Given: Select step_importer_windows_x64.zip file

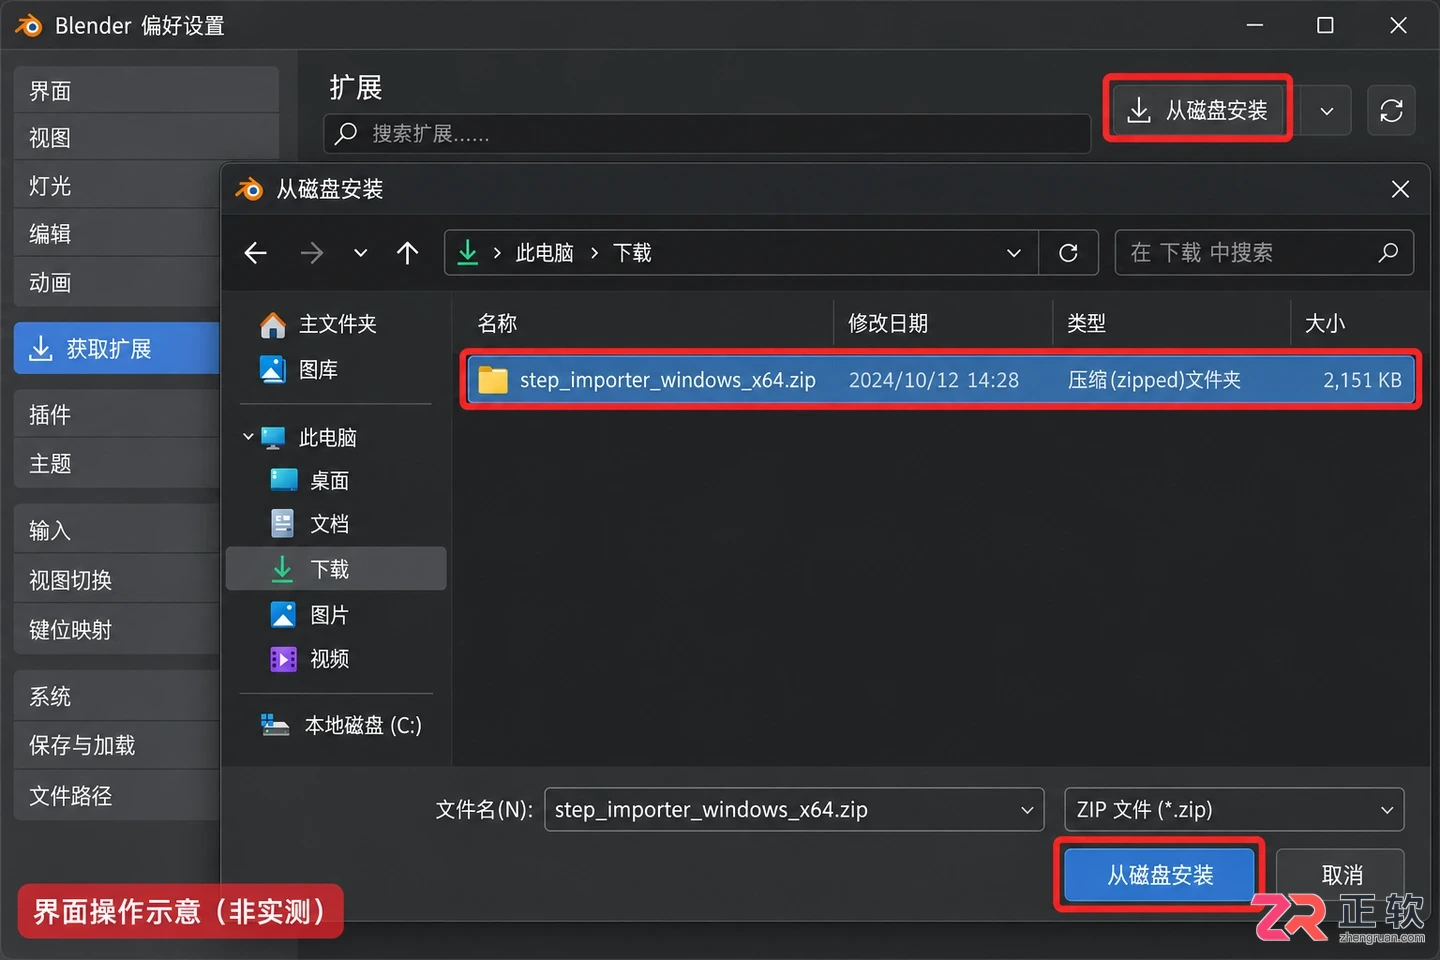Looking at the screenshot, I should pyautogui.click(x=941, y=380).
